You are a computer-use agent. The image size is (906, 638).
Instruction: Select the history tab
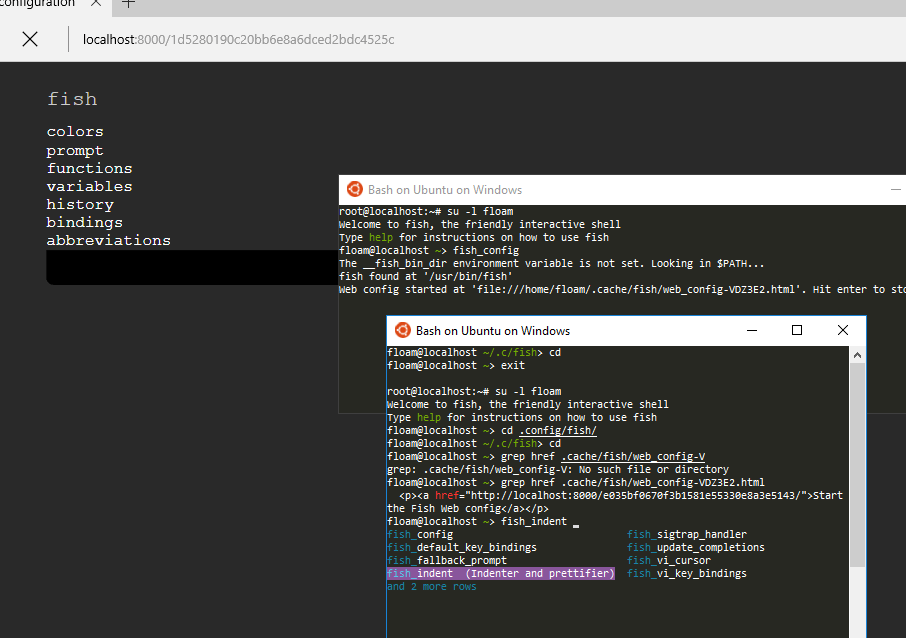[x=80, y=205]
